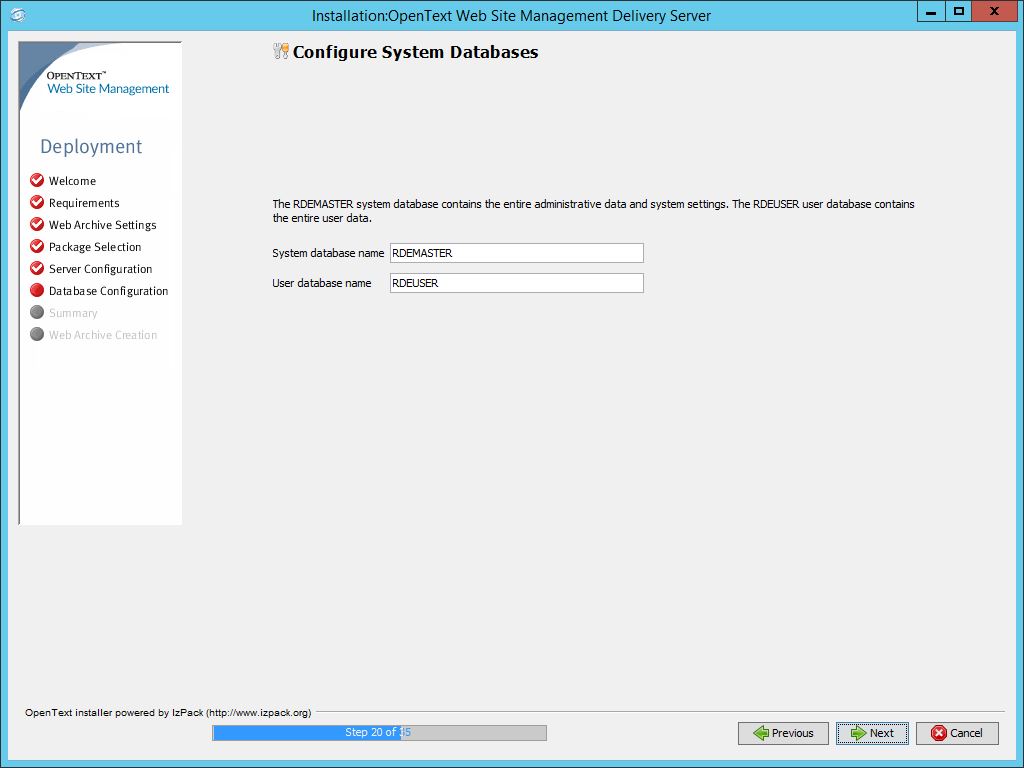Image resolution: width=1024 pixels, height=768 pixels.
Task: Select the Summary step label
Action: 73,313
